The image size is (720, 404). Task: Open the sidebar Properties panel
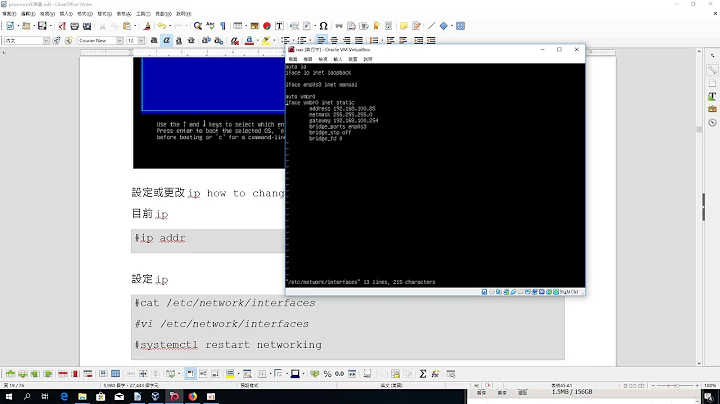pyautogui.click(x=712, y=70)
